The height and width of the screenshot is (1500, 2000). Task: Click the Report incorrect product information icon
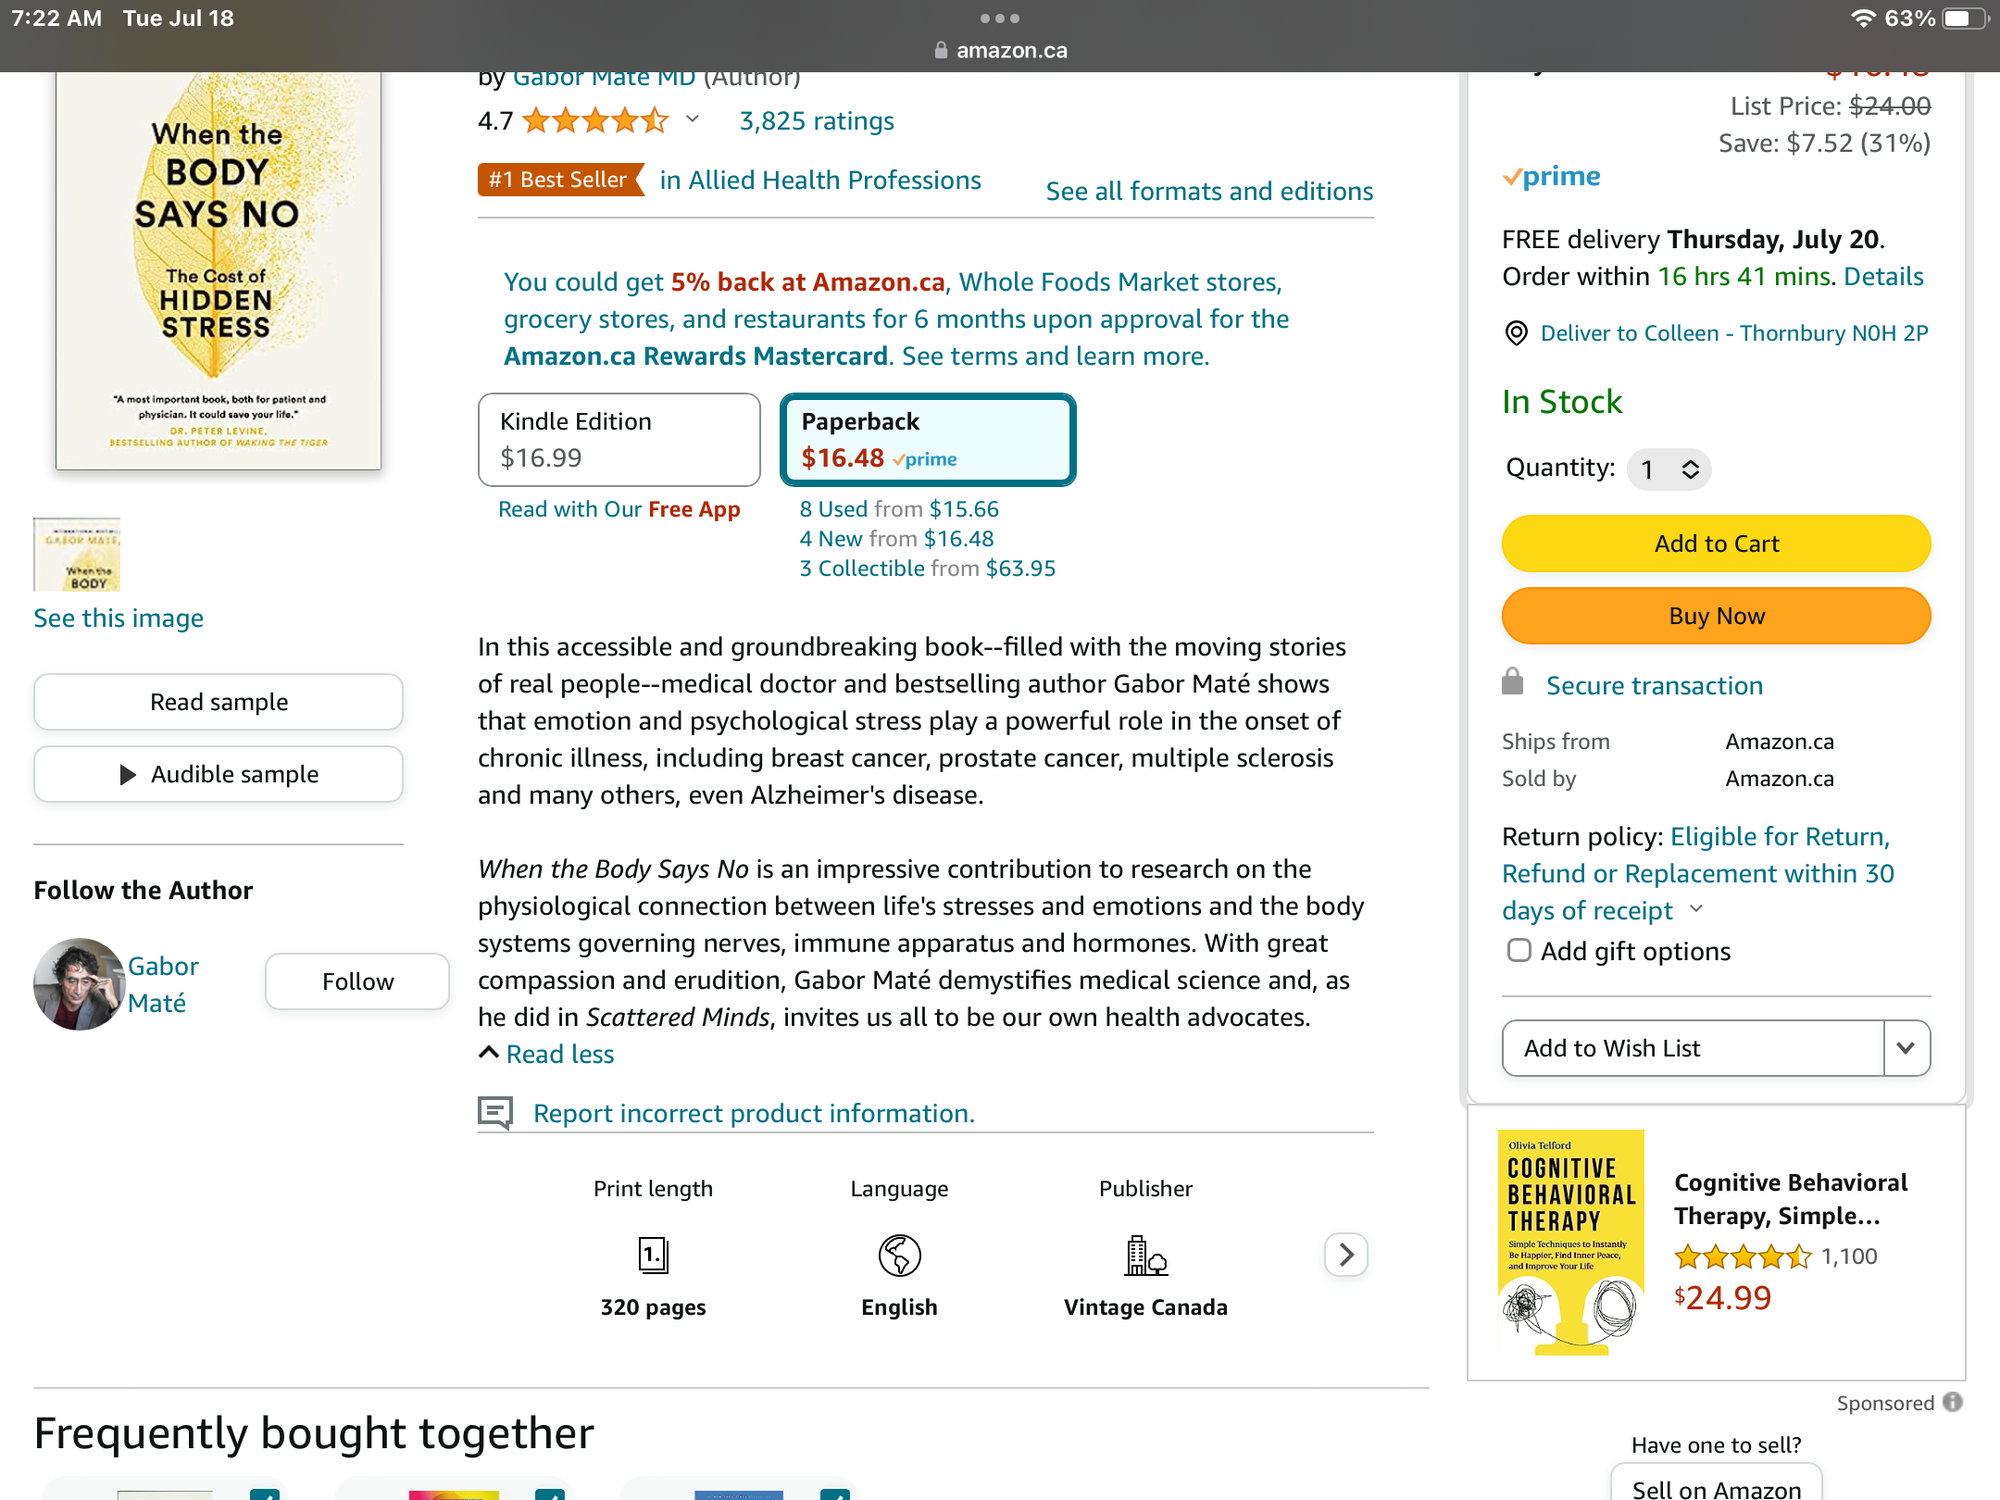tap(495, 1112)
